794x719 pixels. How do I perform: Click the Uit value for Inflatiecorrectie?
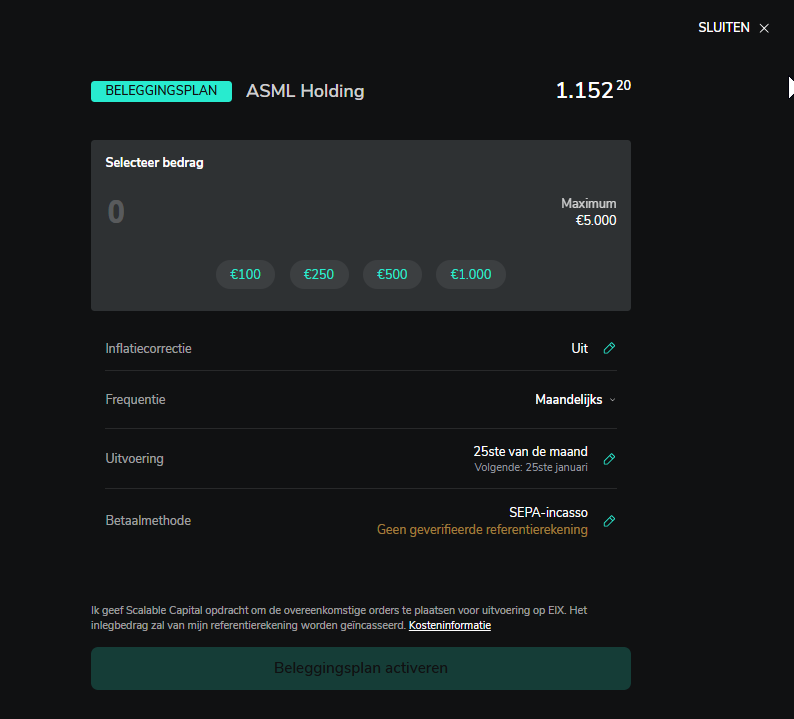coord(579,348)
